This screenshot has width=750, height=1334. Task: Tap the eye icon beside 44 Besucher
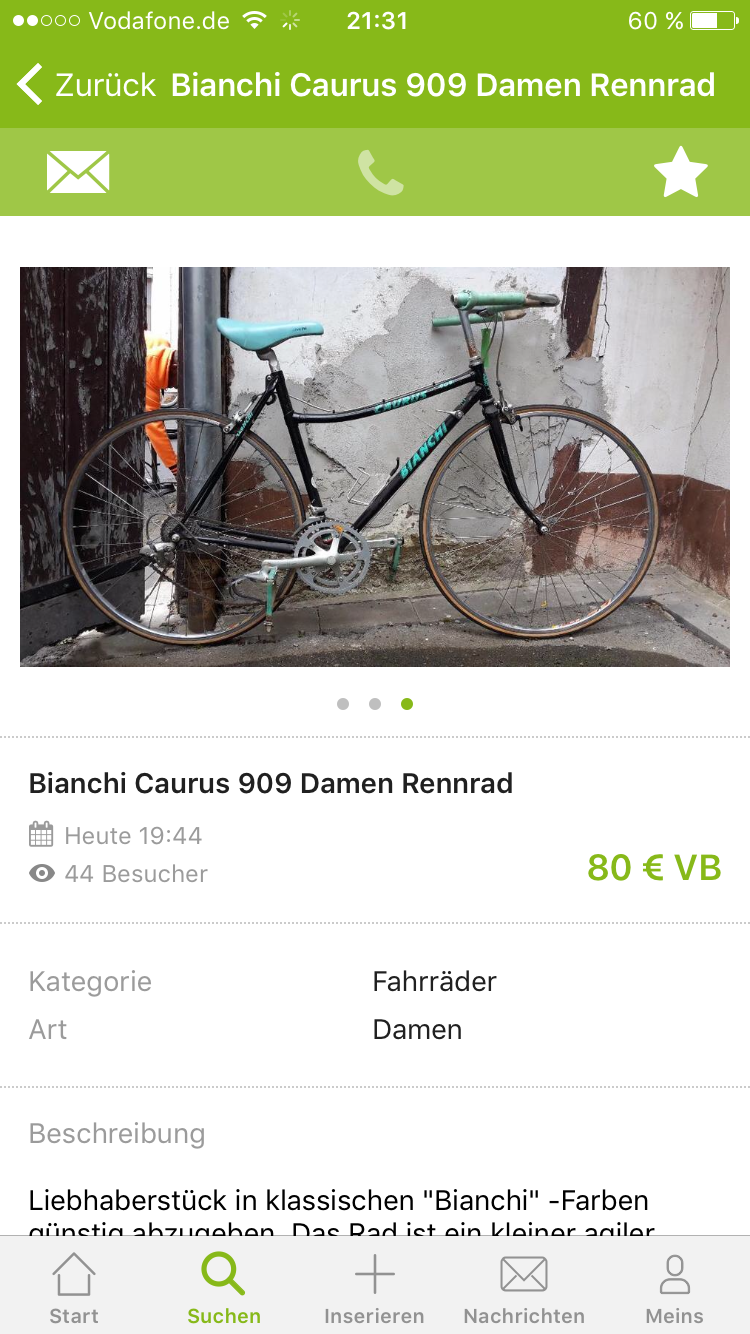[41, 874]
